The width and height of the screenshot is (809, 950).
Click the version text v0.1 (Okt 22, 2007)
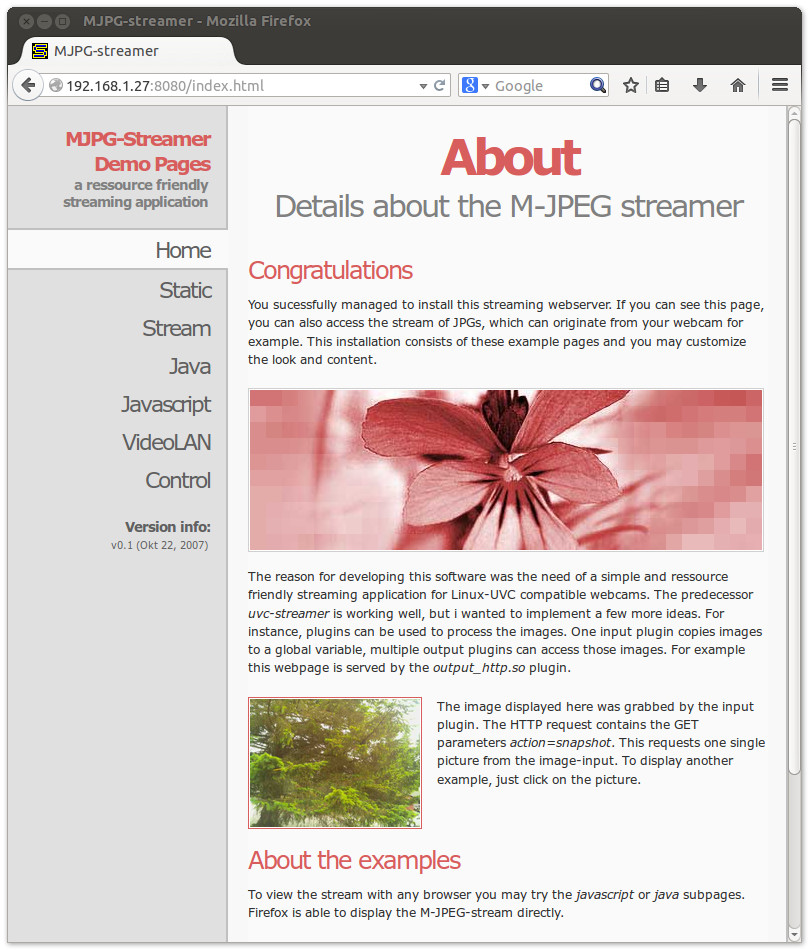(x=159, y=545)
